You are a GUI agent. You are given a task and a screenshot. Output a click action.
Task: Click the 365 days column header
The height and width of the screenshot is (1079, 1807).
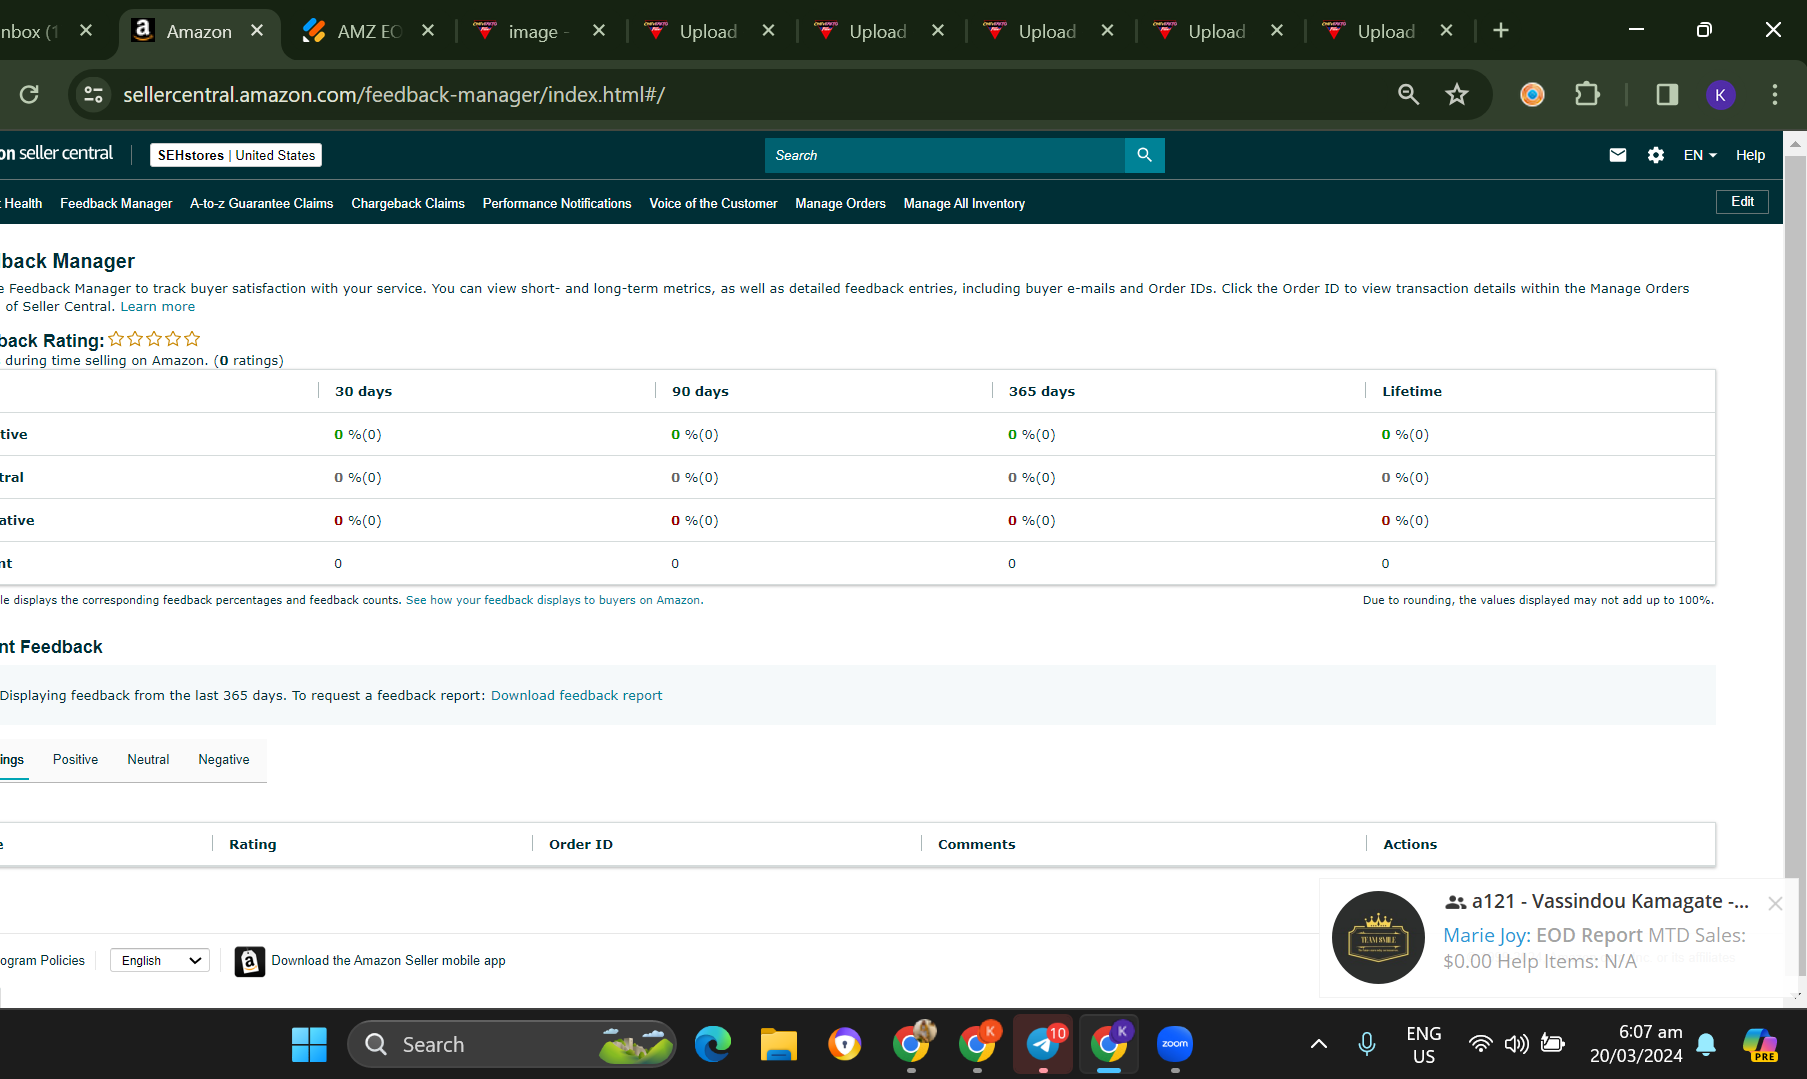point(1041,392)
